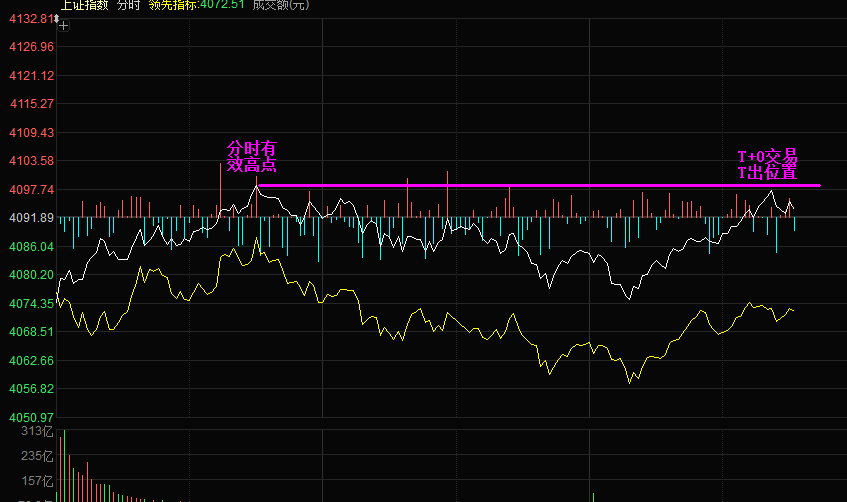Click the 4097.74 price axis label
This screenshot has height=502, width=847.
31,190
